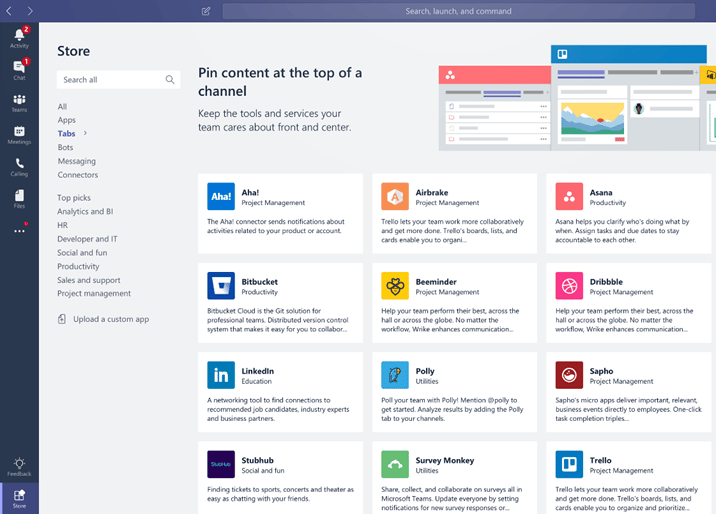Open the Top picks category

click(x=74, y=198)
